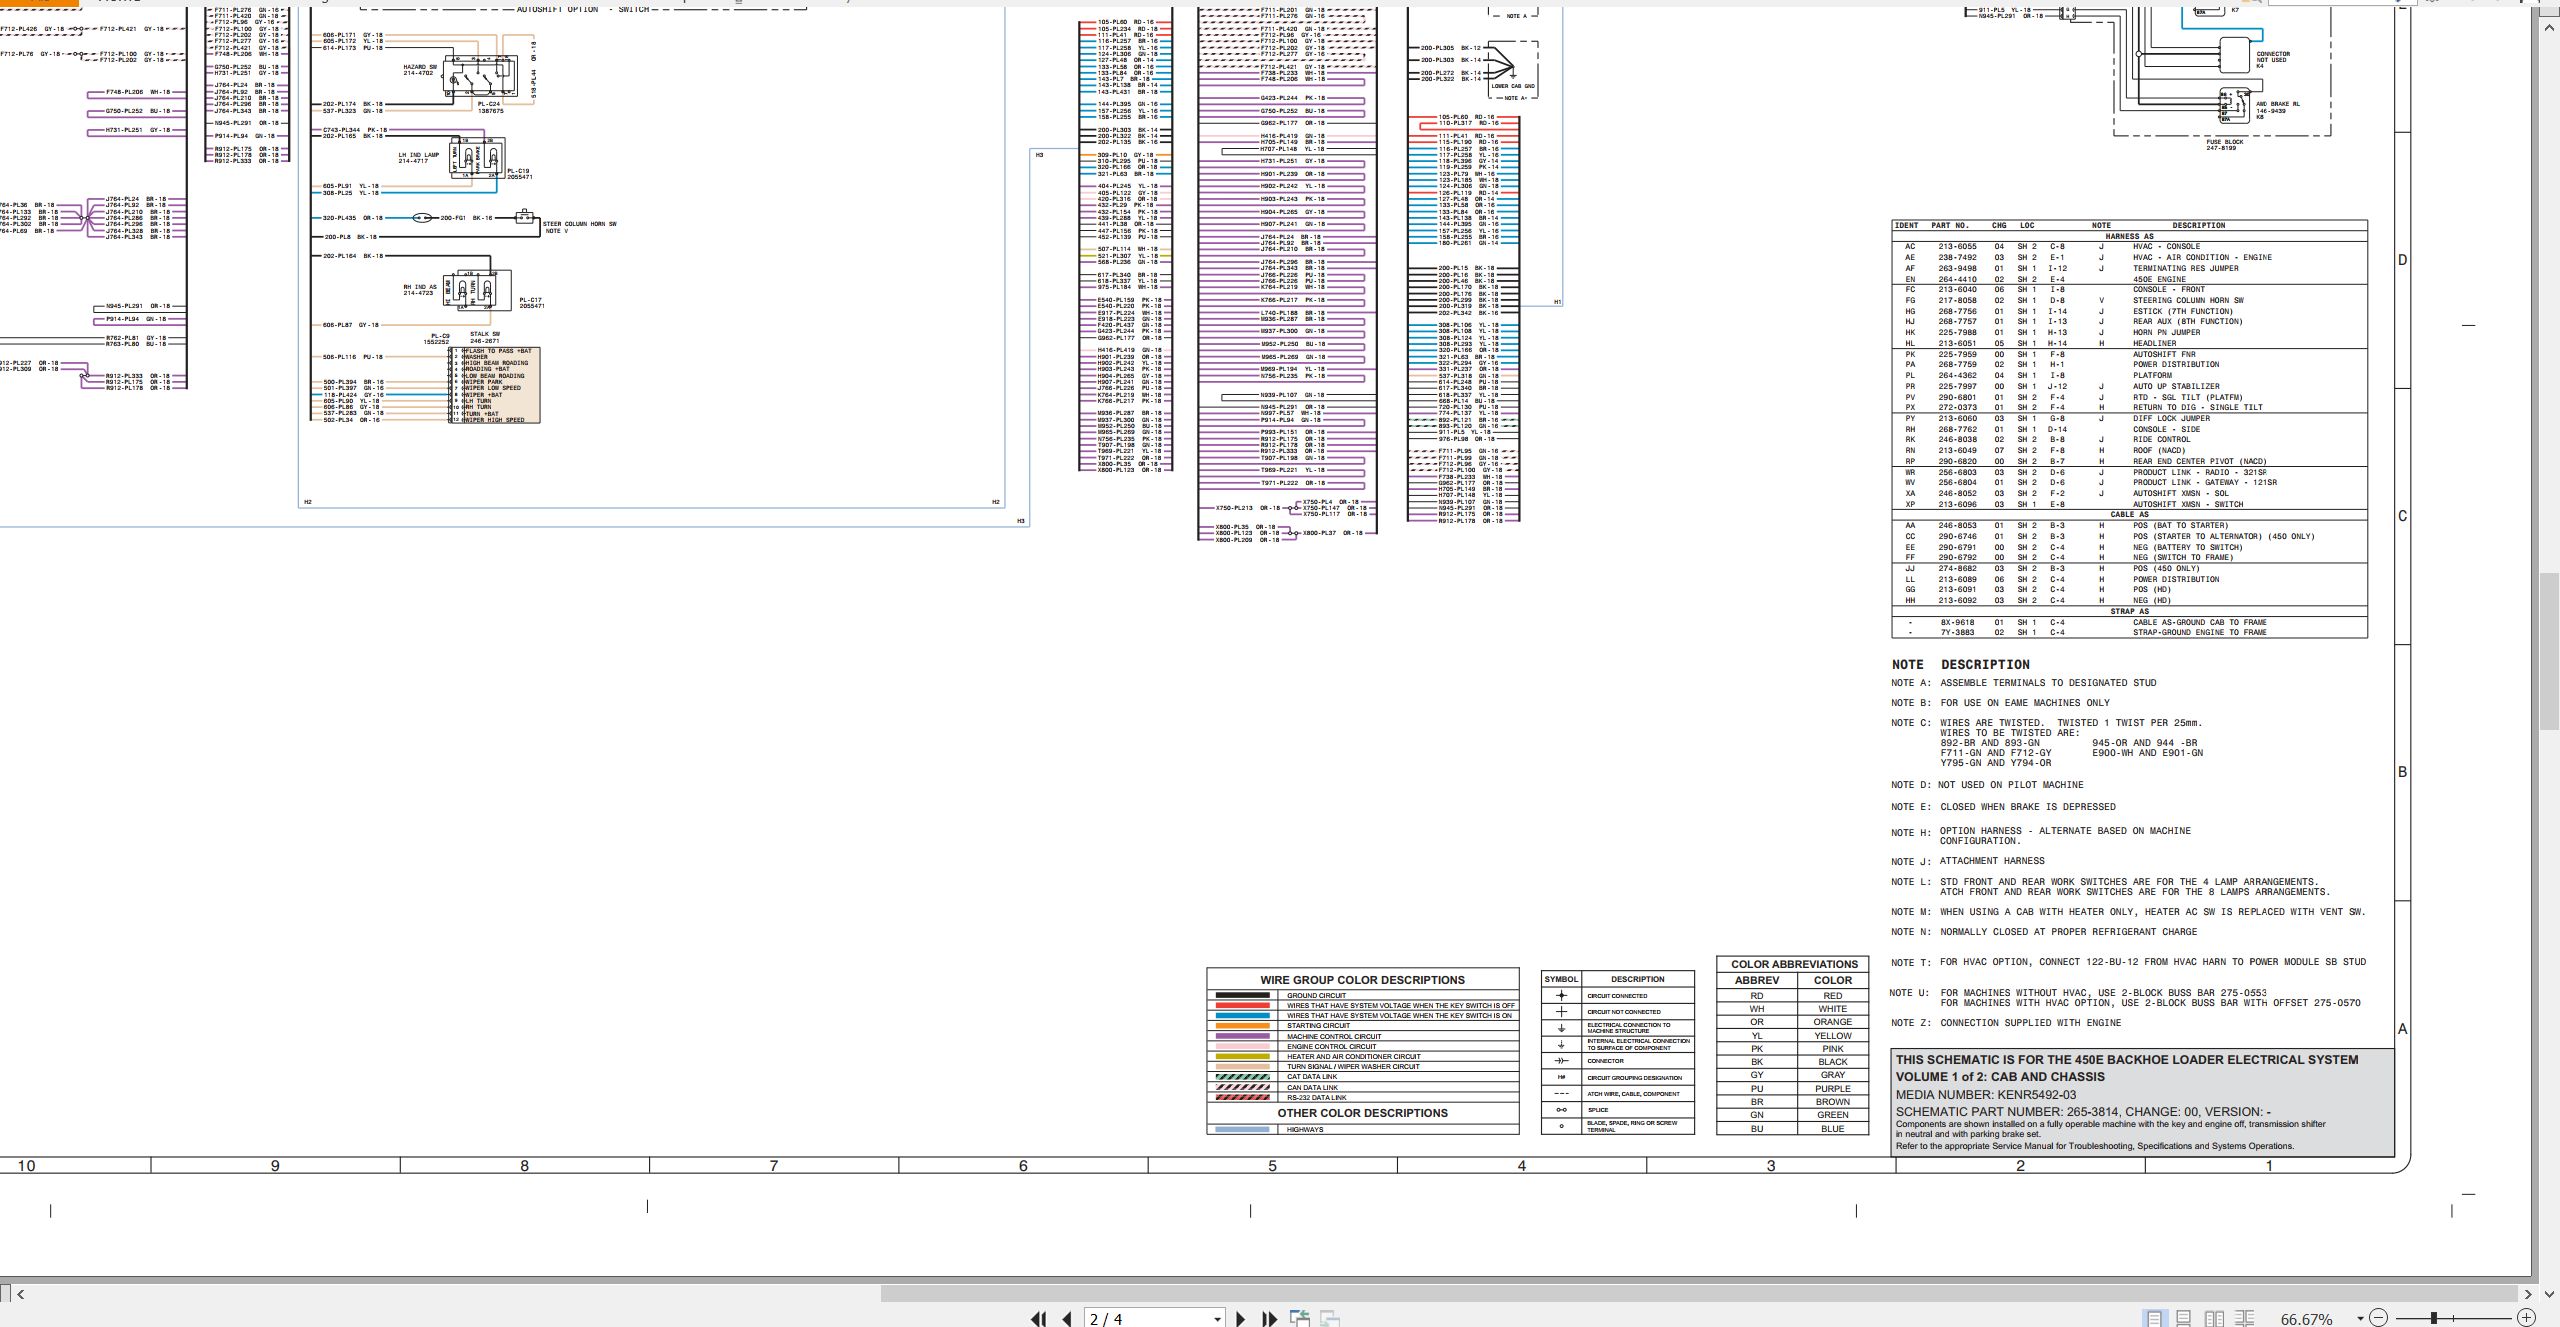The height and width of the screenshot is (1327, 2560).
Task: Enable continuous scrolling page mode
Action: (2184, 1319)
